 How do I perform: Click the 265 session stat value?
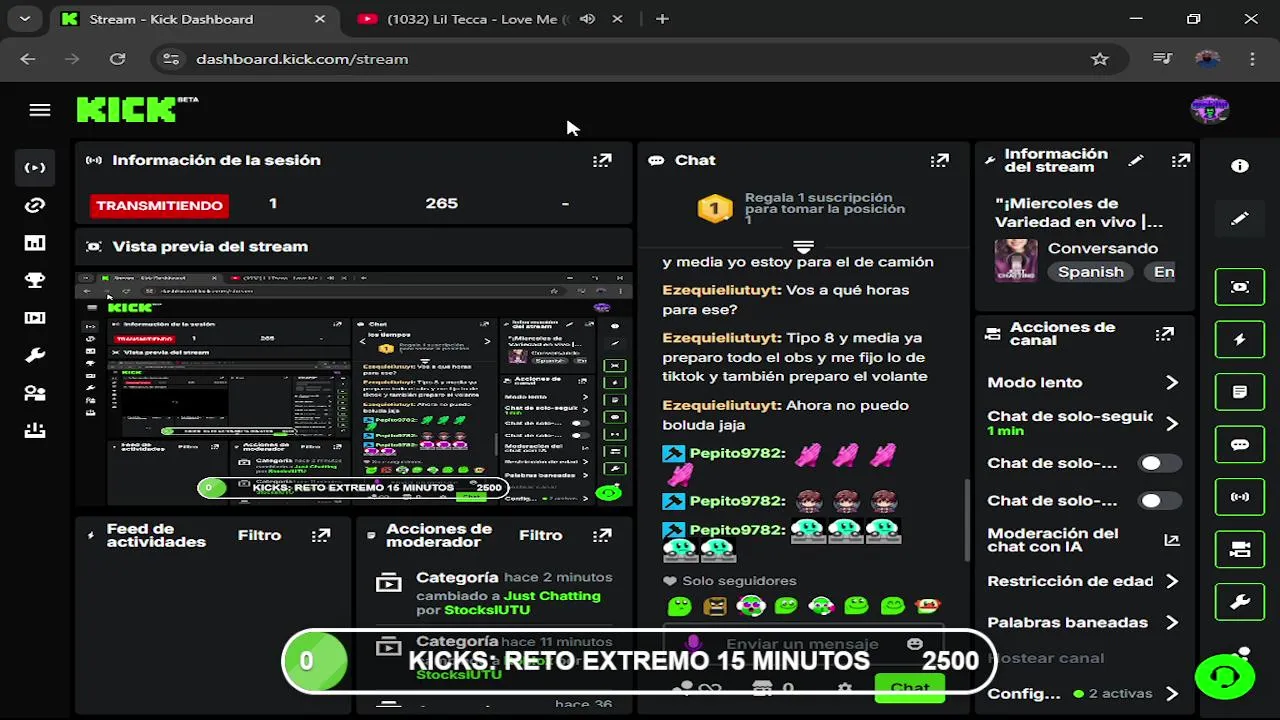coord(441,204)
